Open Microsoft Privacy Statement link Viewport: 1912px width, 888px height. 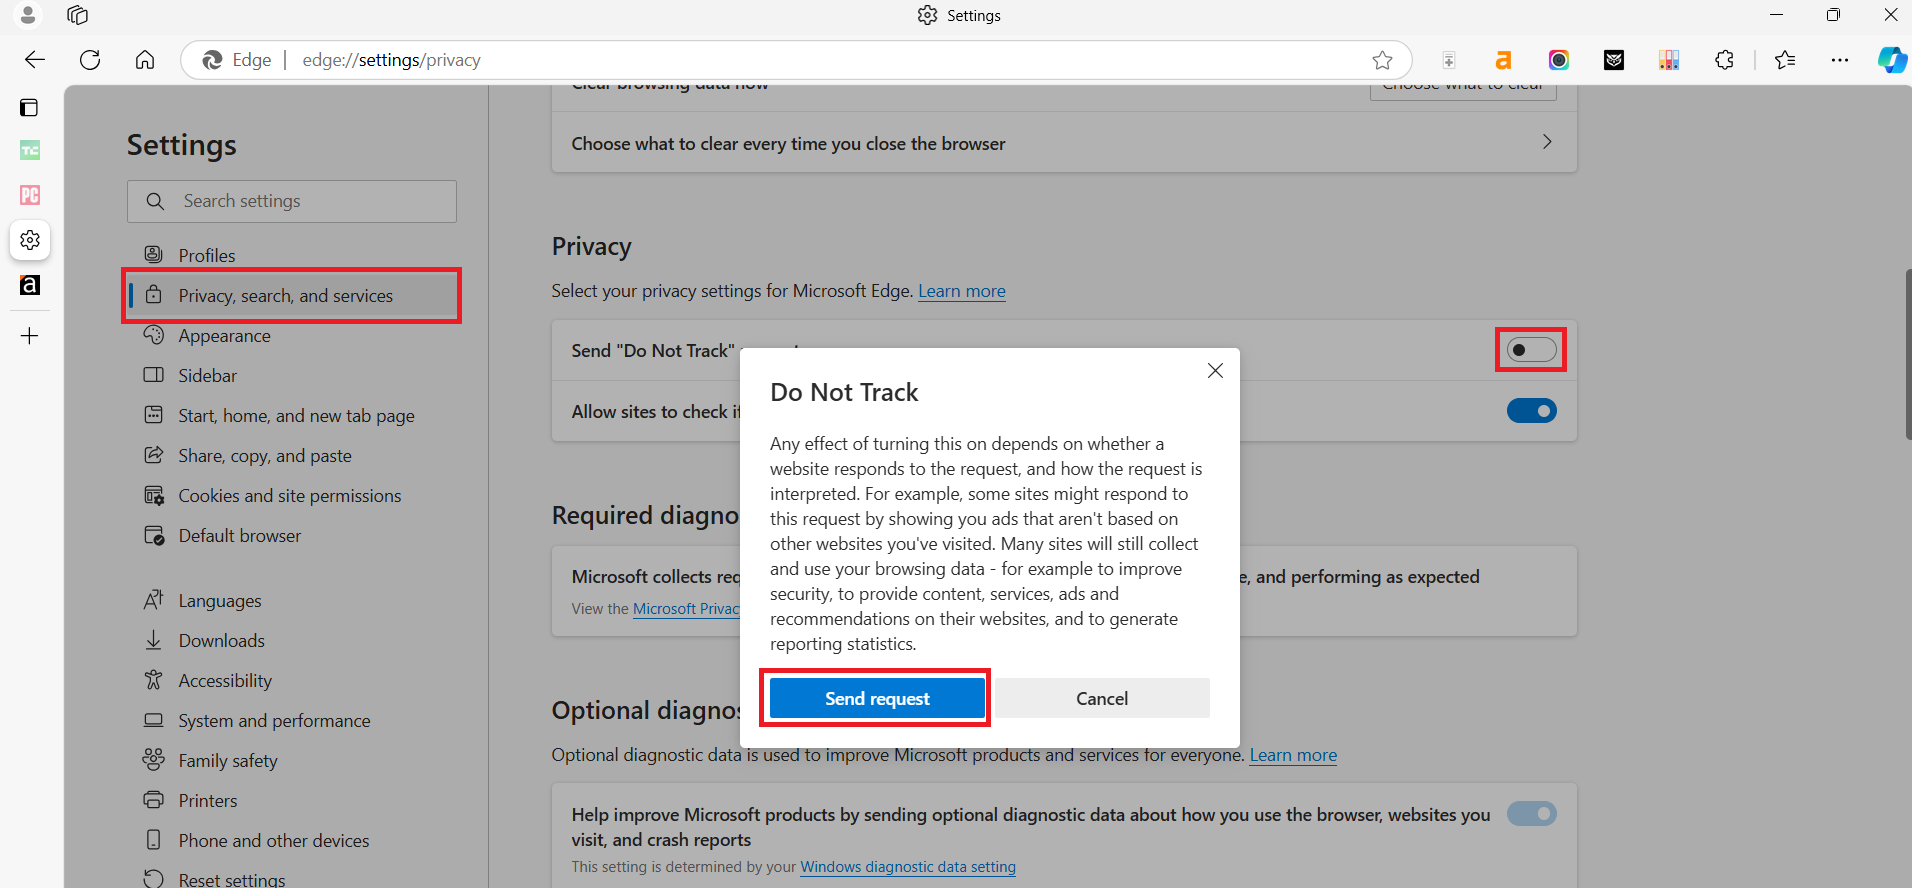(687, 609)
